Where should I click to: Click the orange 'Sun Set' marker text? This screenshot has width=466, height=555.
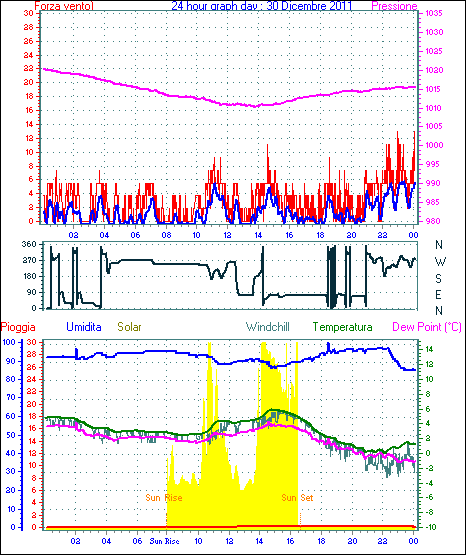click(x=297, y=498)
